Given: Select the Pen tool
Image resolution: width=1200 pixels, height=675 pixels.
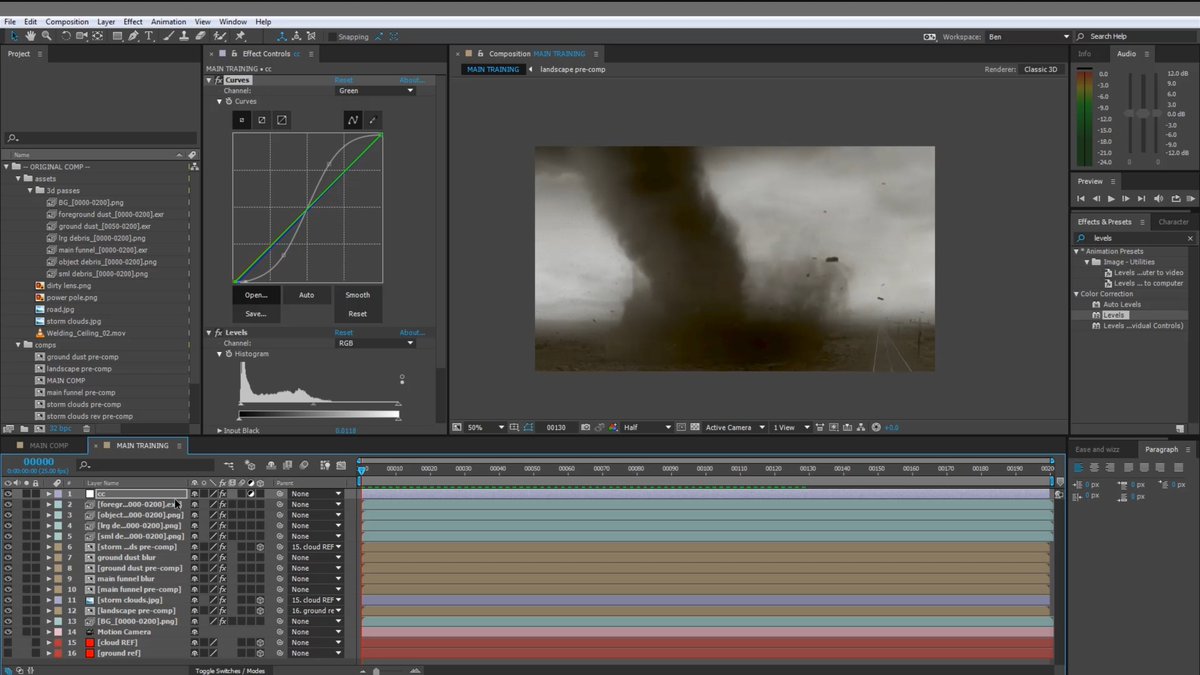Looking at the screenshot, I should 133,36.
